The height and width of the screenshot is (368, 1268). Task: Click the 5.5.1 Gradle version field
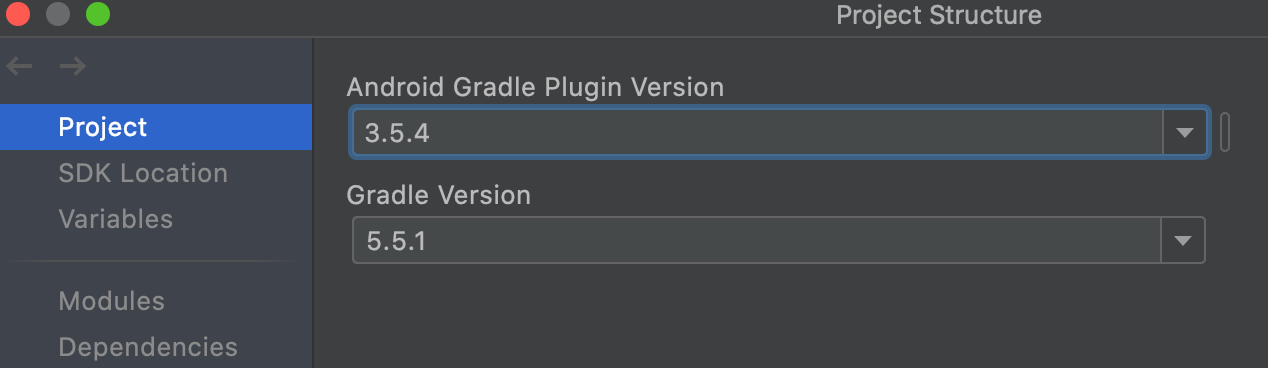(x=758, y=241)
